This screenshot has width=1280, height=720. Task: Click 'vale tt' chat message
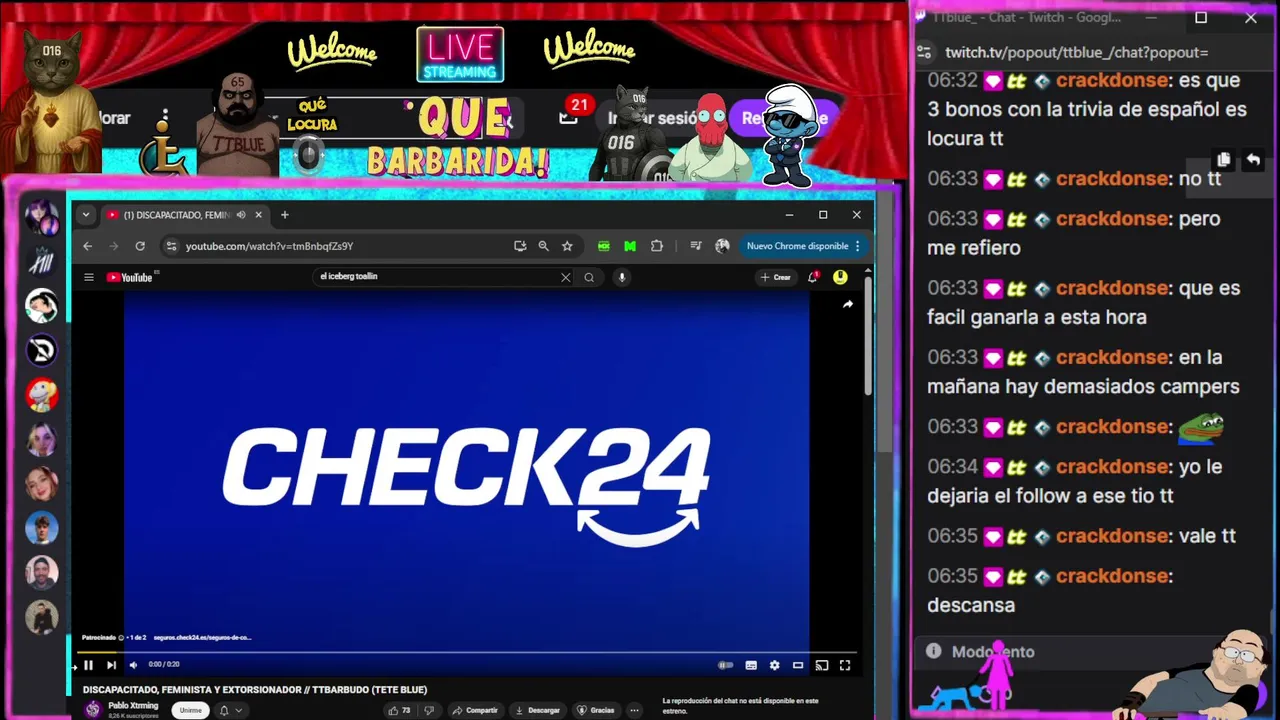tap(1207, 536)
